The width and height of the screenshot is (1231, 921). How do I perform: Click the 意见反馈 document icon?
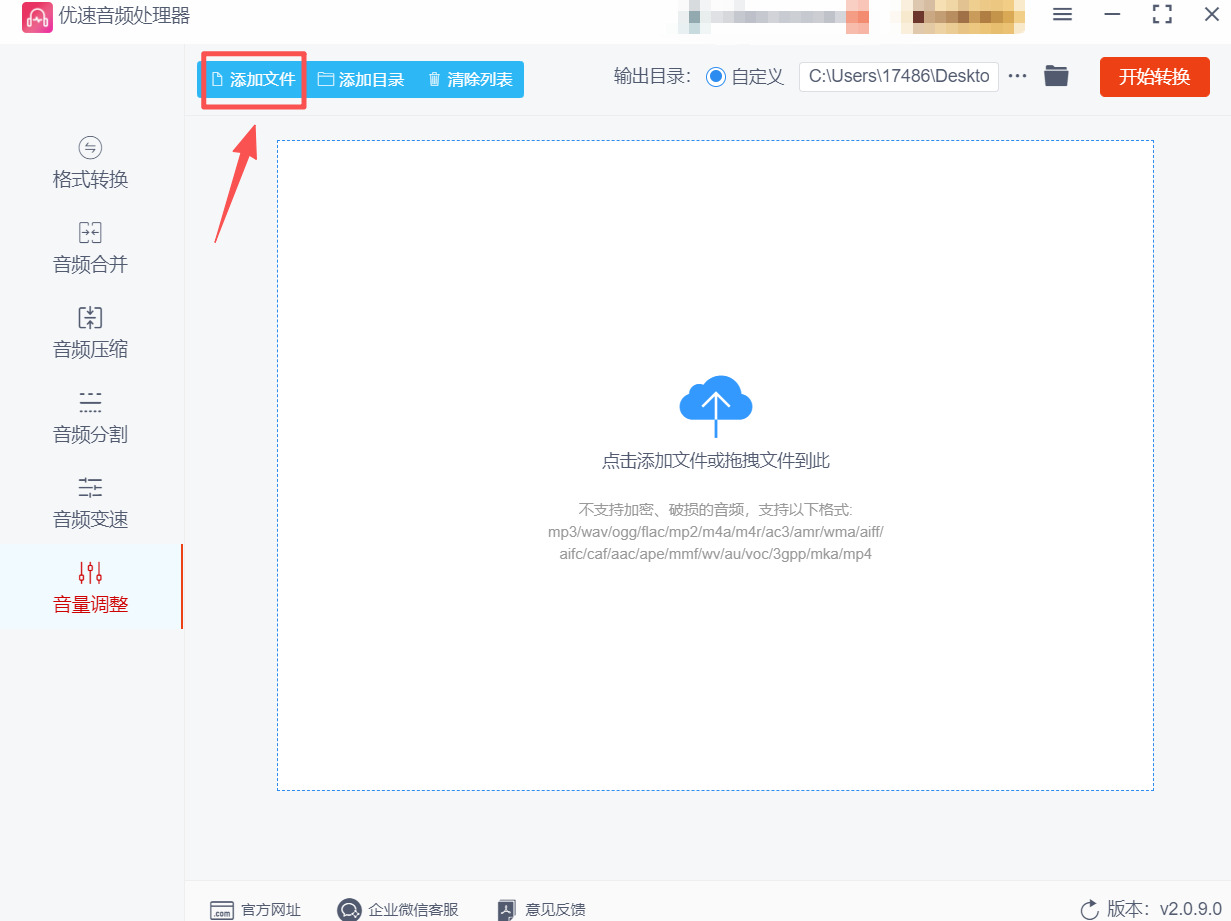point(507,910)
